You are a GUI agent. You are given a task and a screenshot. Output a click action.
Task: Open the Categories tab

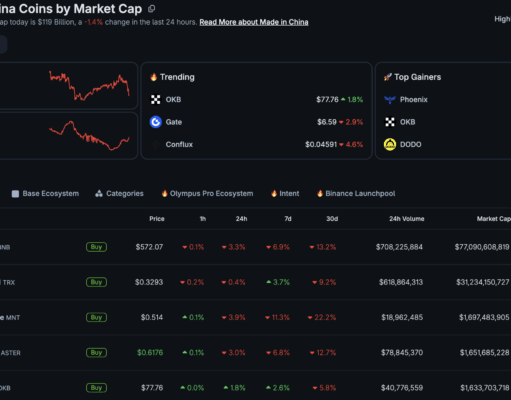tap(119, 193)
